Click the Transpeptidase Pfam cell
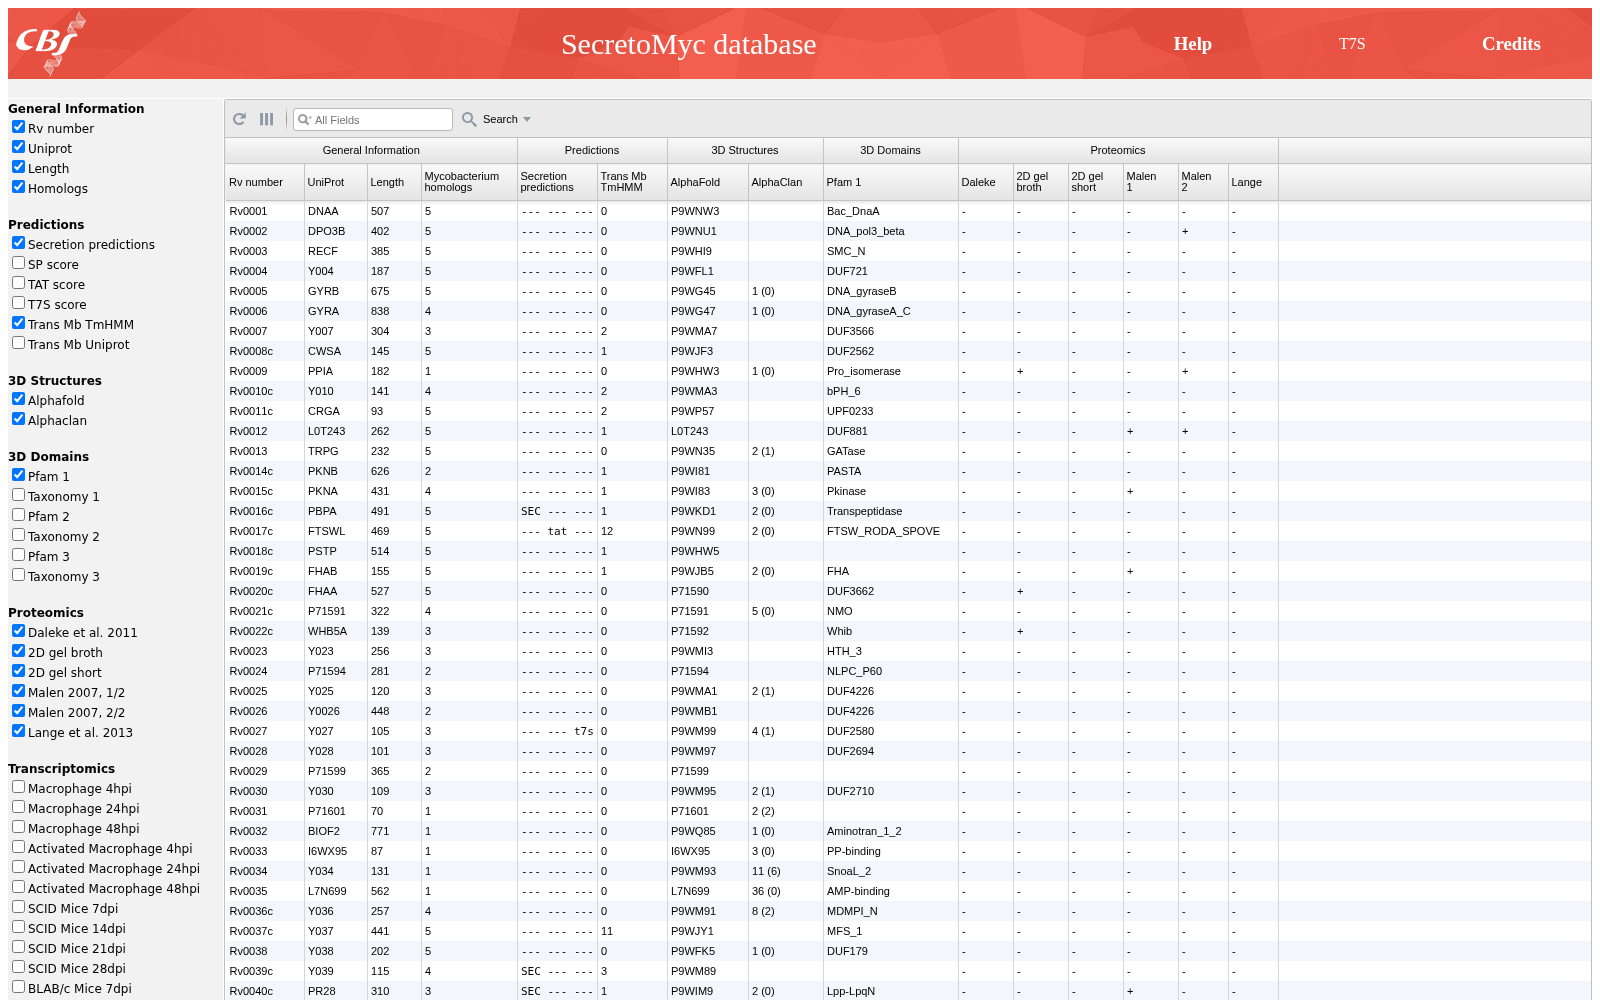The image size is (1600, 1000). 890,511
